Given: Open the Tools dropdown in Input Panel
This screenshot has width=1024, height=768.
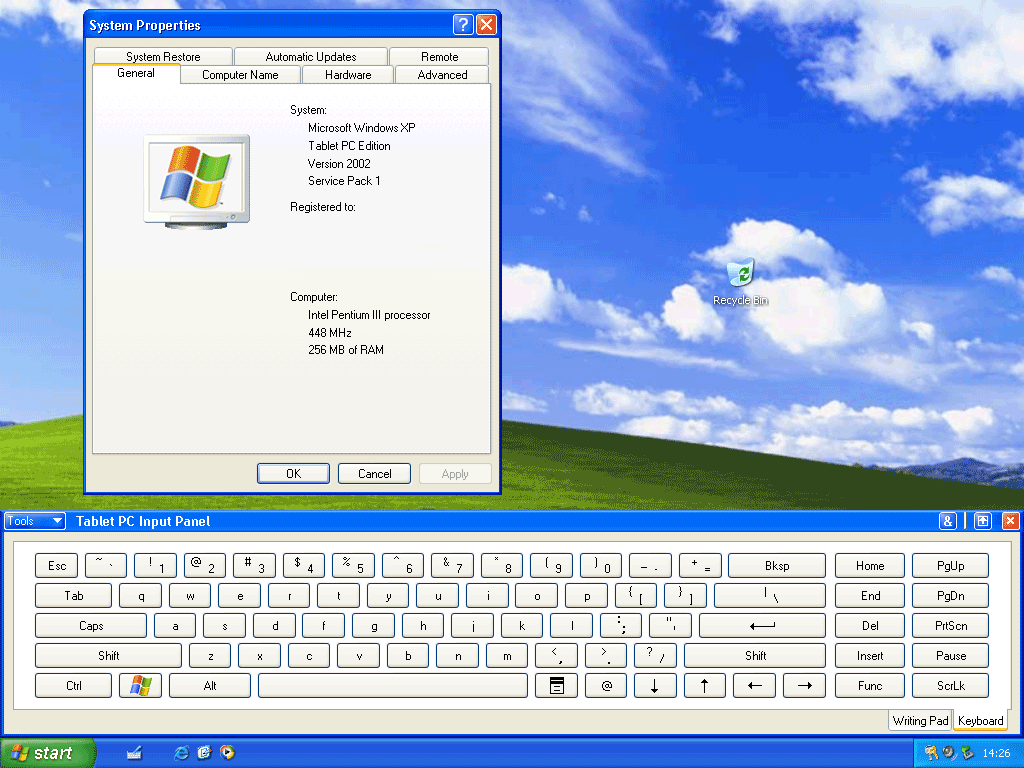Looking at the screenshot, I should click(35, 521).
